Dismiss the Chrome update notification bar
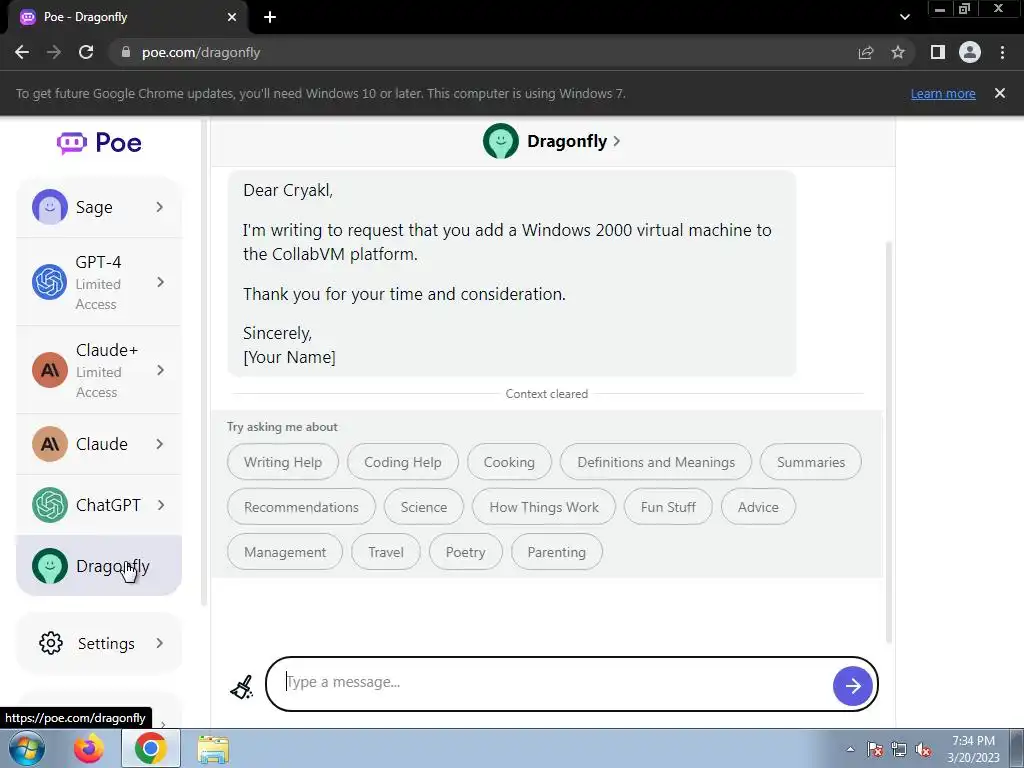 pyautogui.click(x=1000, y=93)
